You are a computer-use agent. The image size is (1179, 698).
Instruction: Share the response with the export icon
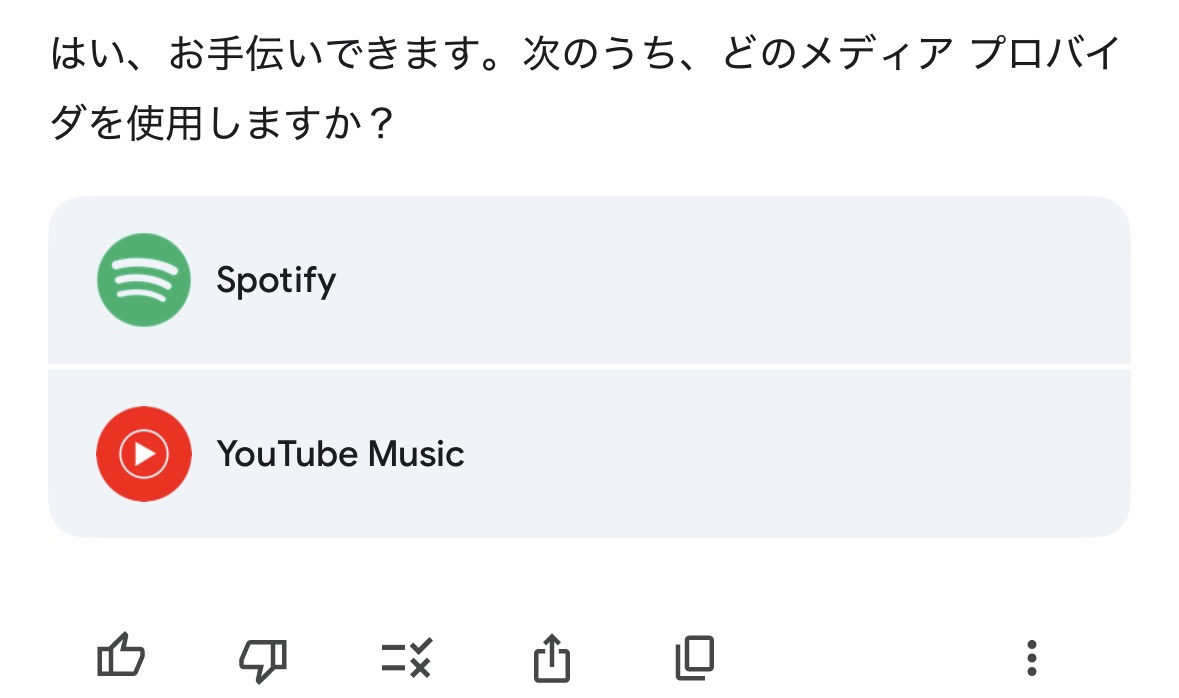[x=551, y=658]
